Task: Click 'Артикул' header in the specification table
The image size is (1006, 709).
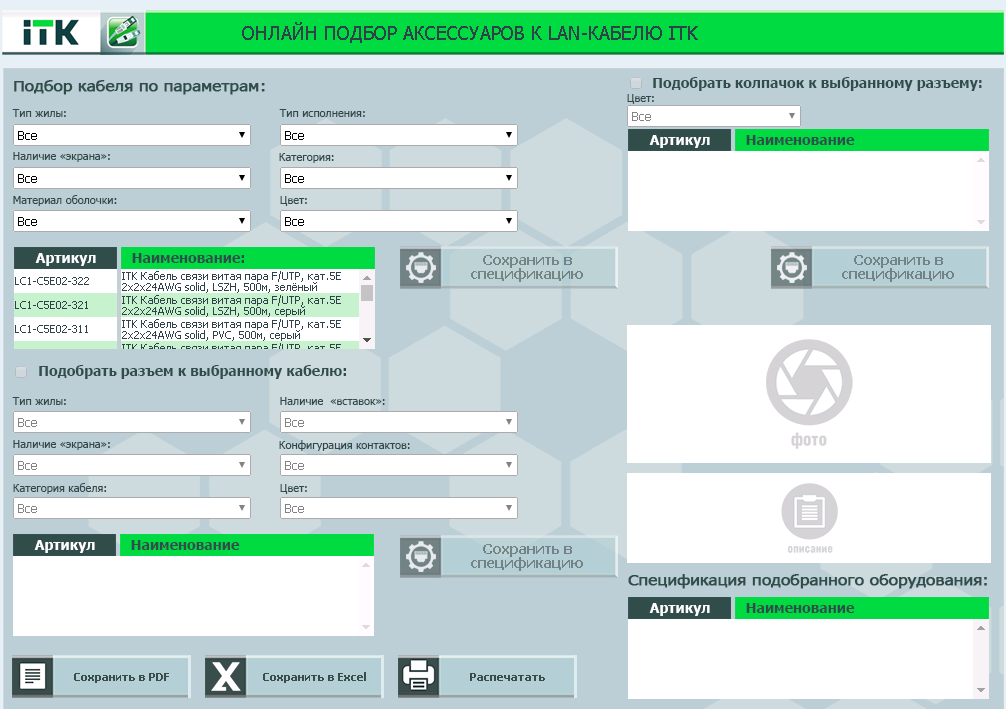Action: 679,608
